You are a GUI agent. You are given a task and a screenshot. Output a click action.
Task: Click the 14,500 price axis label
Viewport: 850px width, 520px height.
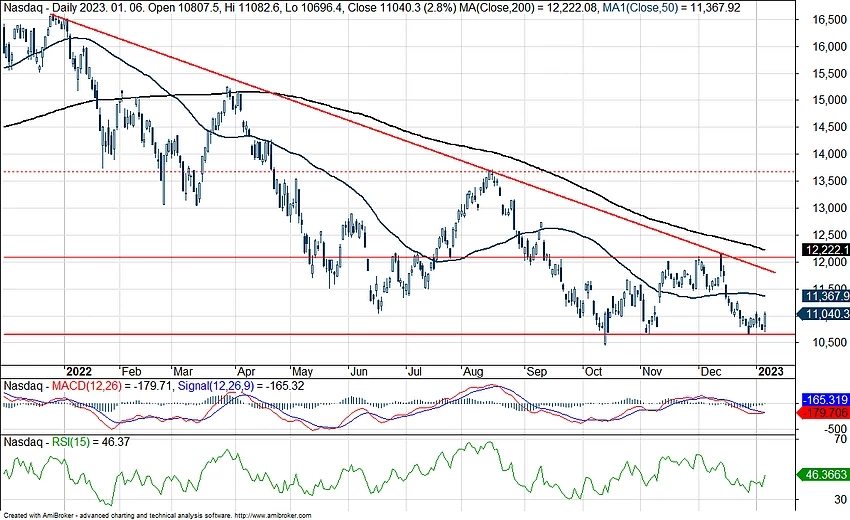(x=829, y=127)
